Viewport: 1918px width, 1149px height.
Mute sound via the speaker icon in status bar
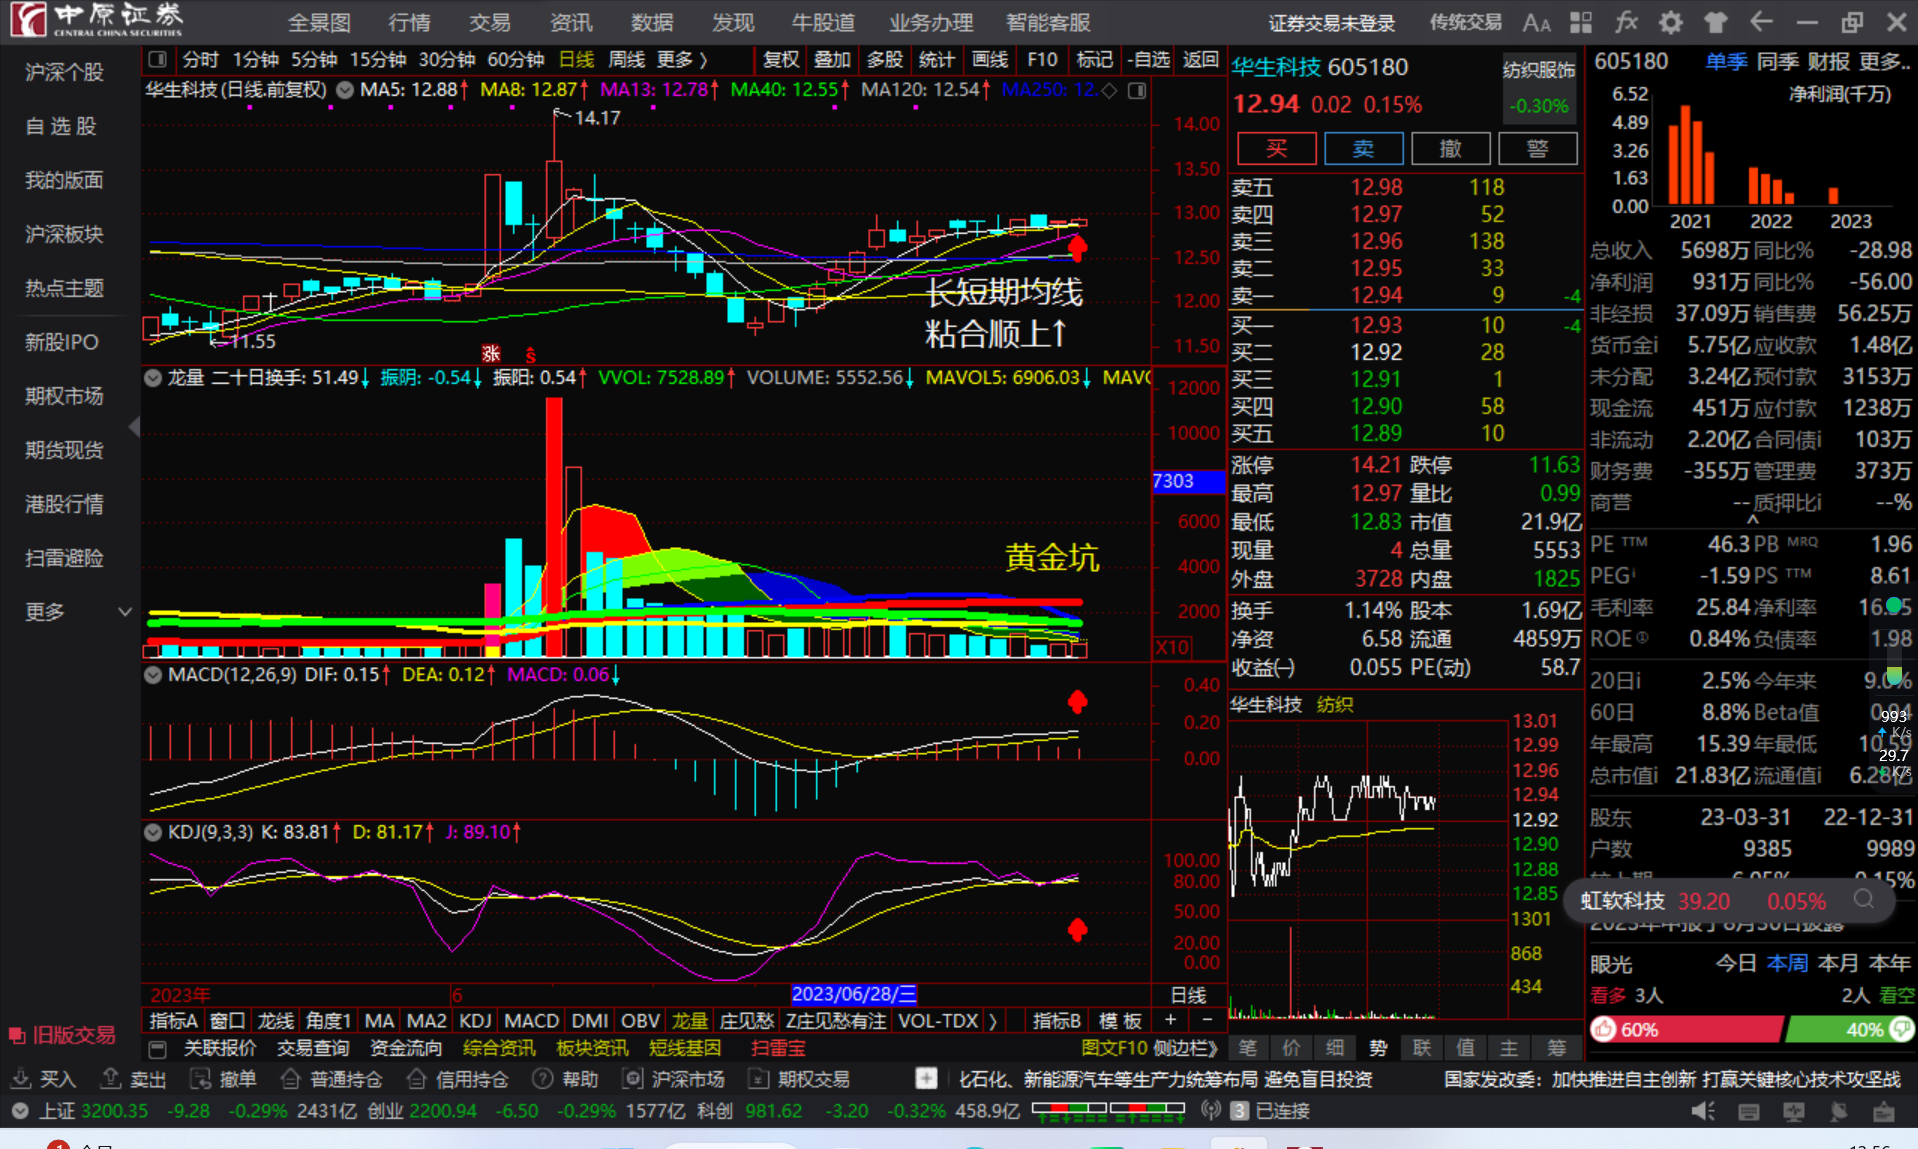[x=1703, y=1111]
